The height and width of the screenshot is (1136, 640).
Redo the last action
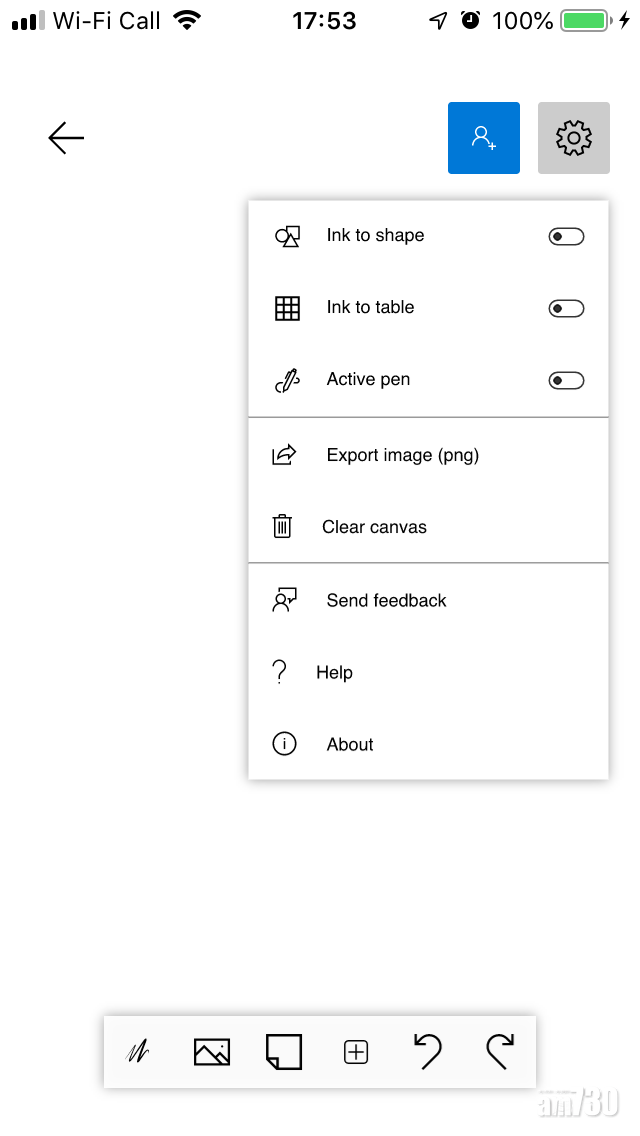500,1052
